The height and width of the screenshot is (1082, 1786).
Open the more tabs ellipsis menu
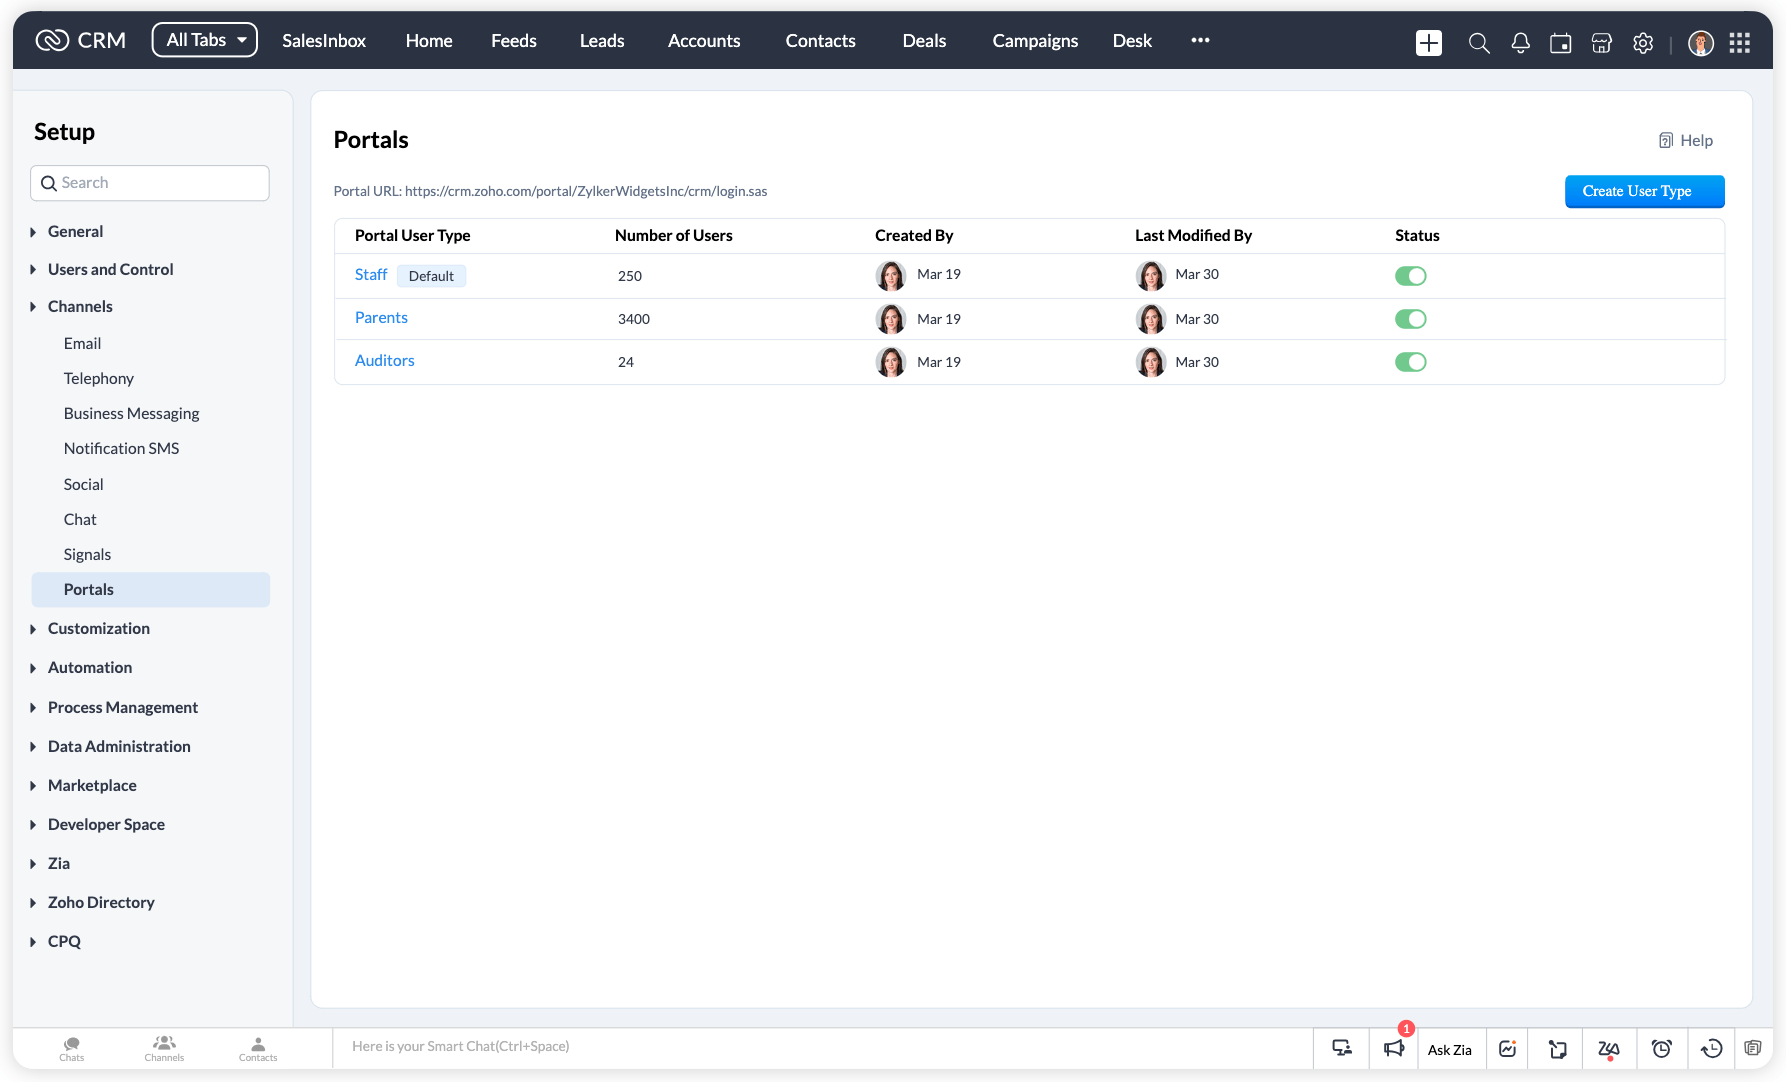[x=1200, y=40]
